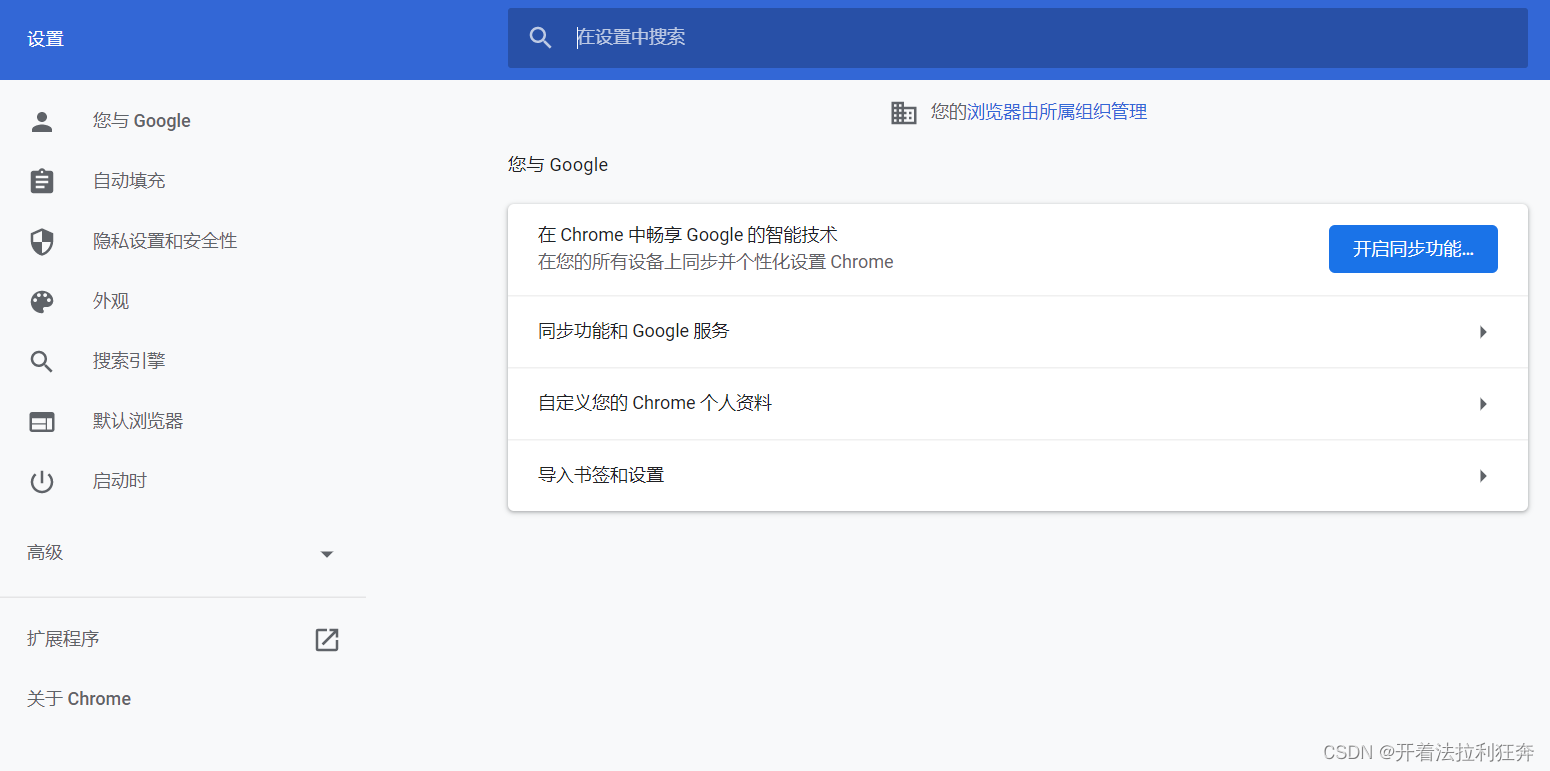This screenshot has width=1550, height=771.
Task: Open the 您与 Google sidebar section
Action: pos(142,121)
